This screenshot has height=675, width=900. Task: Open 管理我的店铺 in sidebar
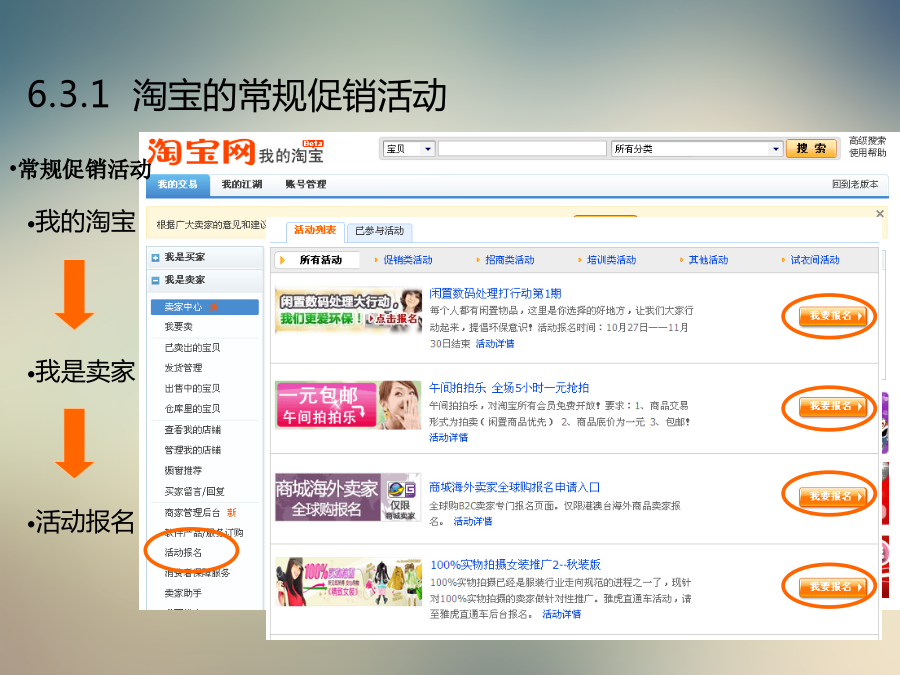(x=192, y=450)
